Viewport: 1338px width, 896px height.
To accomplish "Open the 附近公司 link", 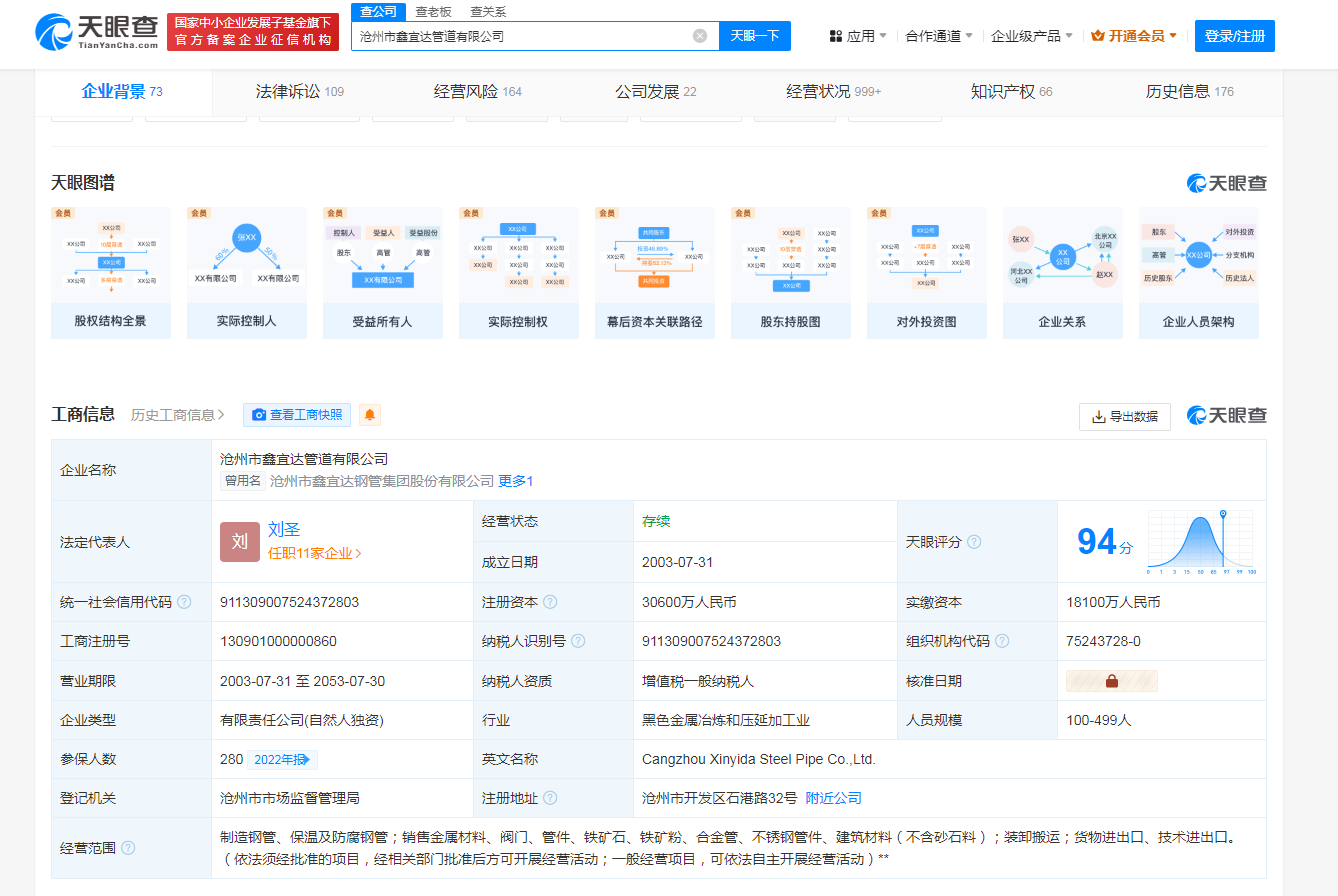I will click(834, 798).
